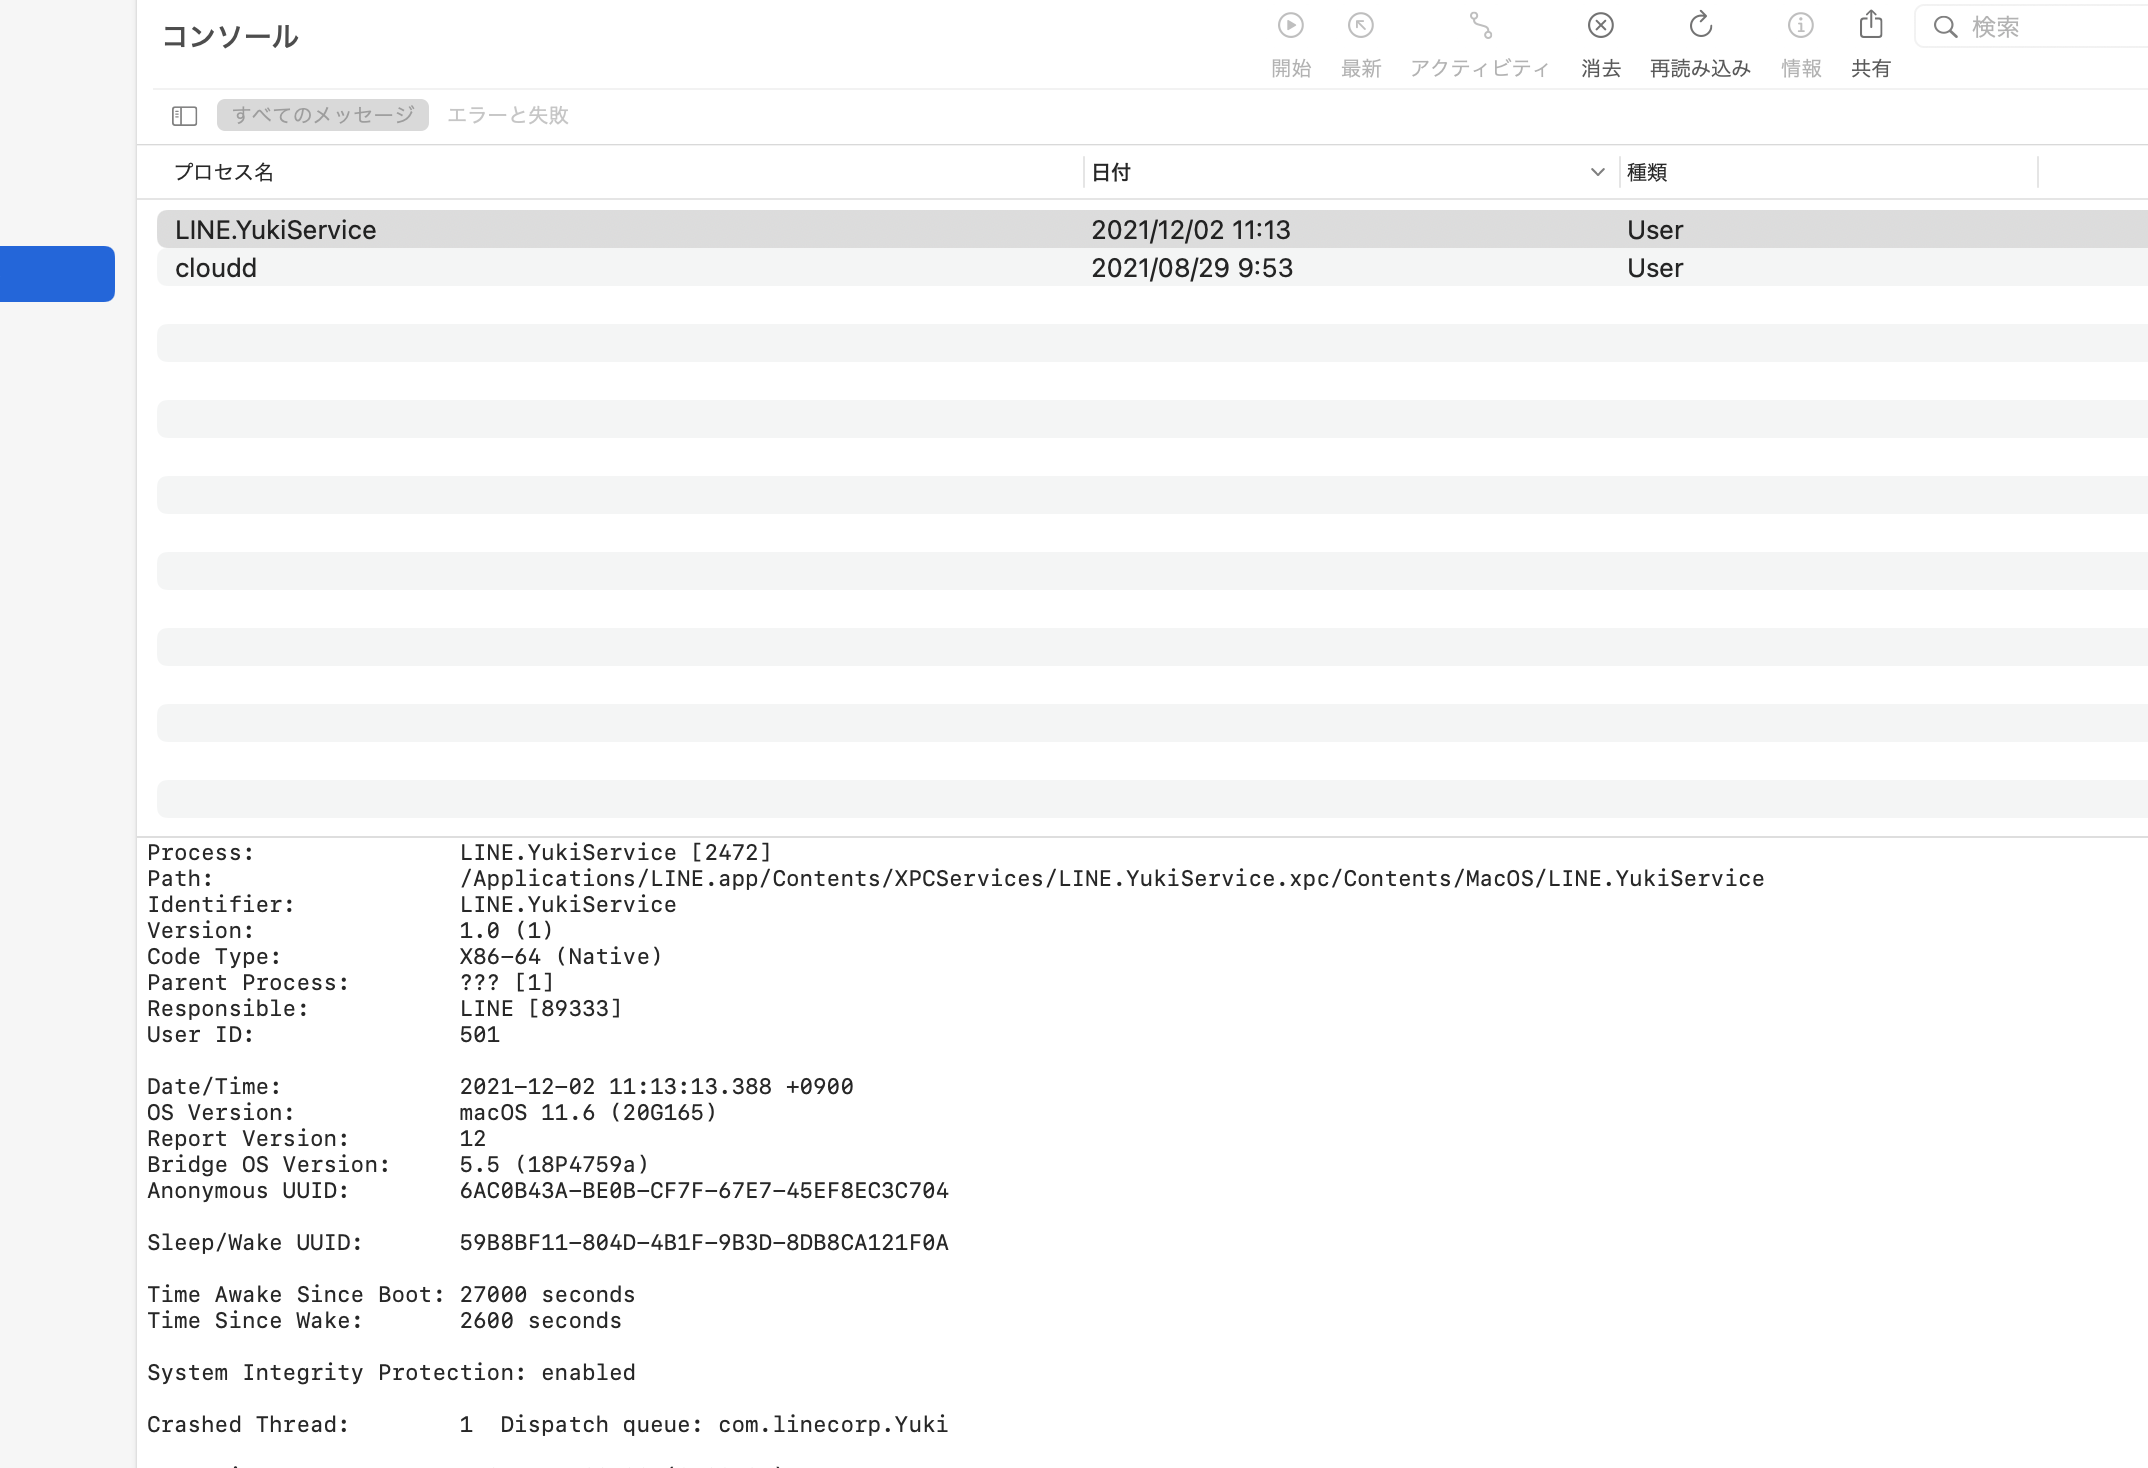Click the Share (共有) icon

[x=1870, y=26]
